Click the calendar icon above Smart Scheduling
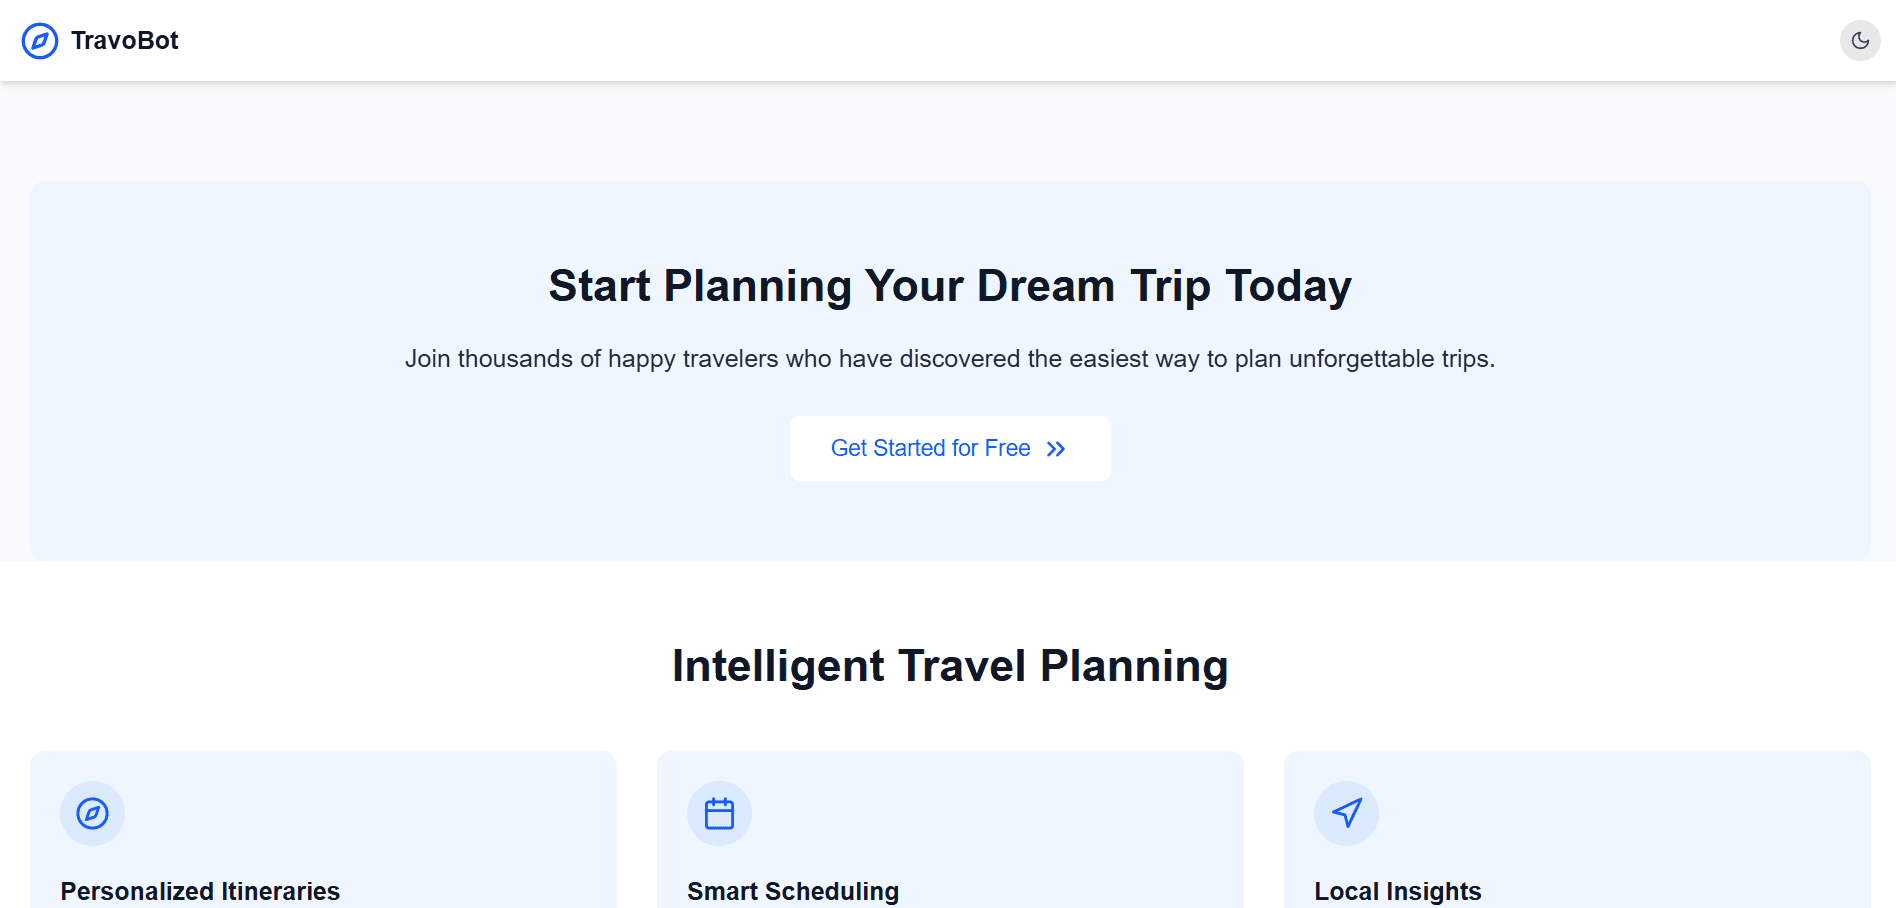1896x908 pixels. coord(719,813)
